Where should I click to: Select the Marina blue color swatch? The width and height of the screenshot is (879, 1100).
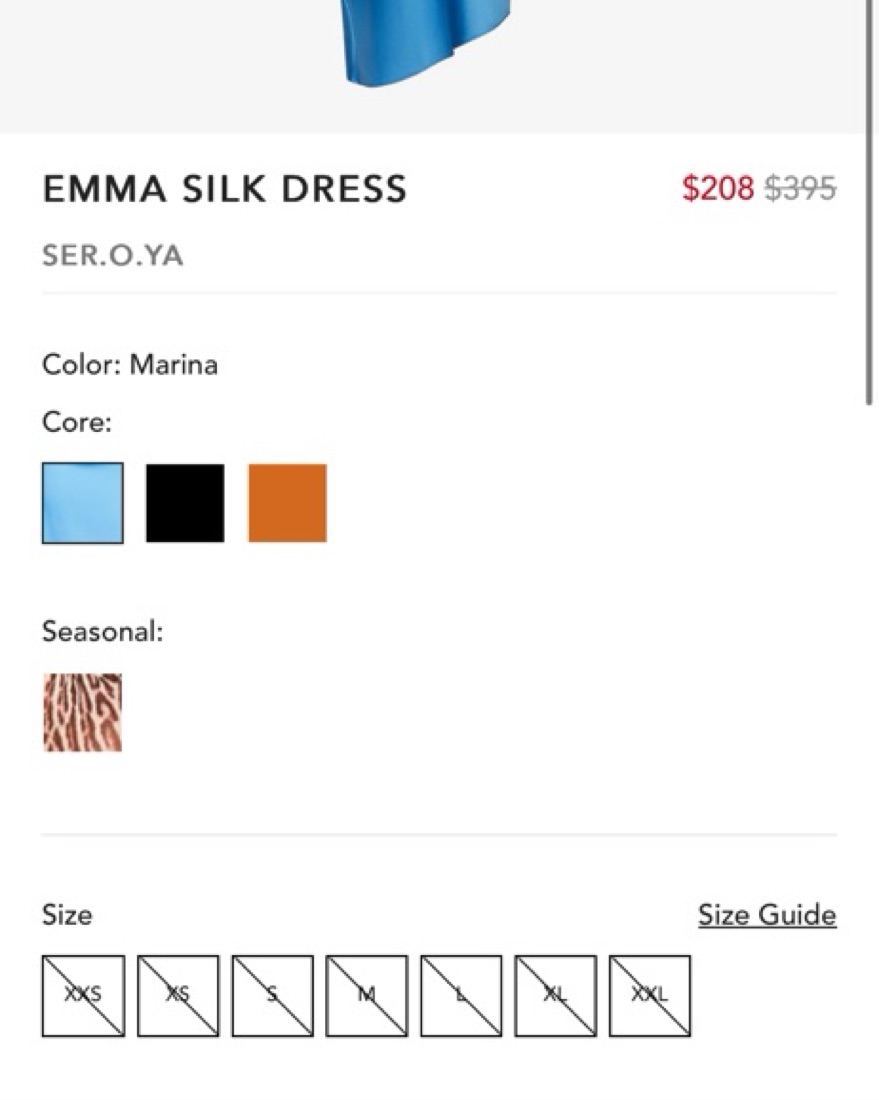coord(83,503)
